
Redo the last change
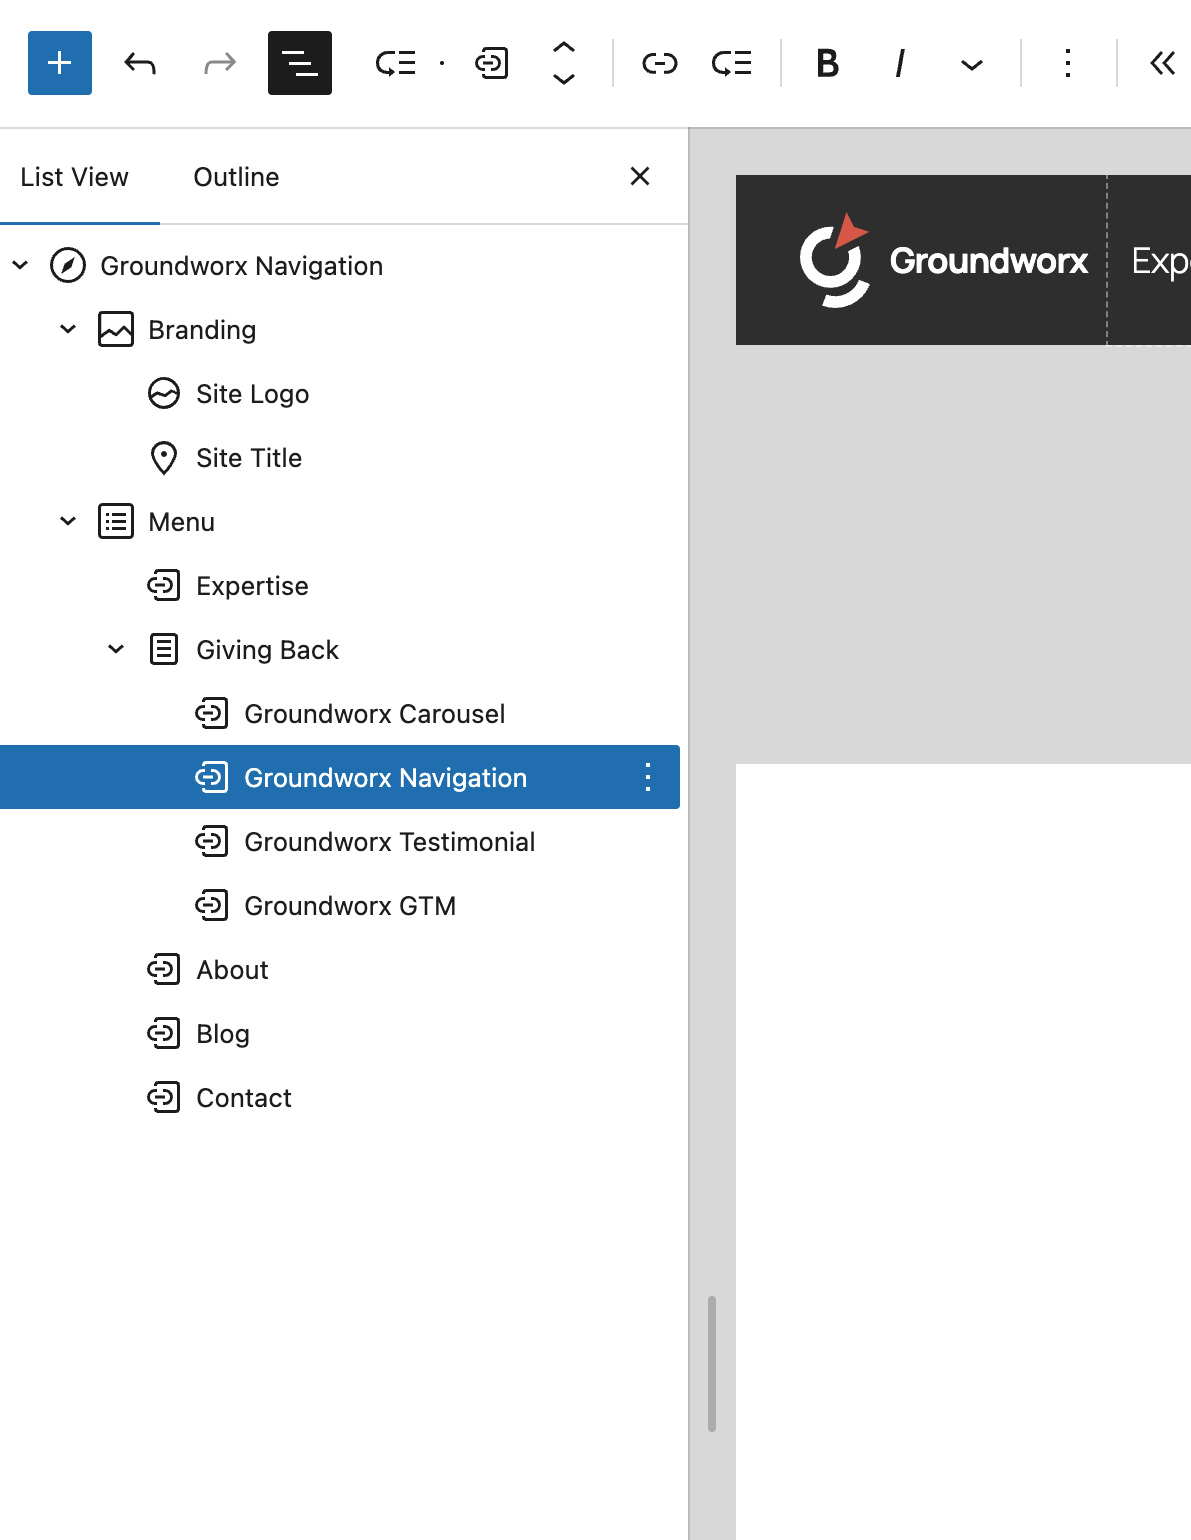(x=218, y=63)
